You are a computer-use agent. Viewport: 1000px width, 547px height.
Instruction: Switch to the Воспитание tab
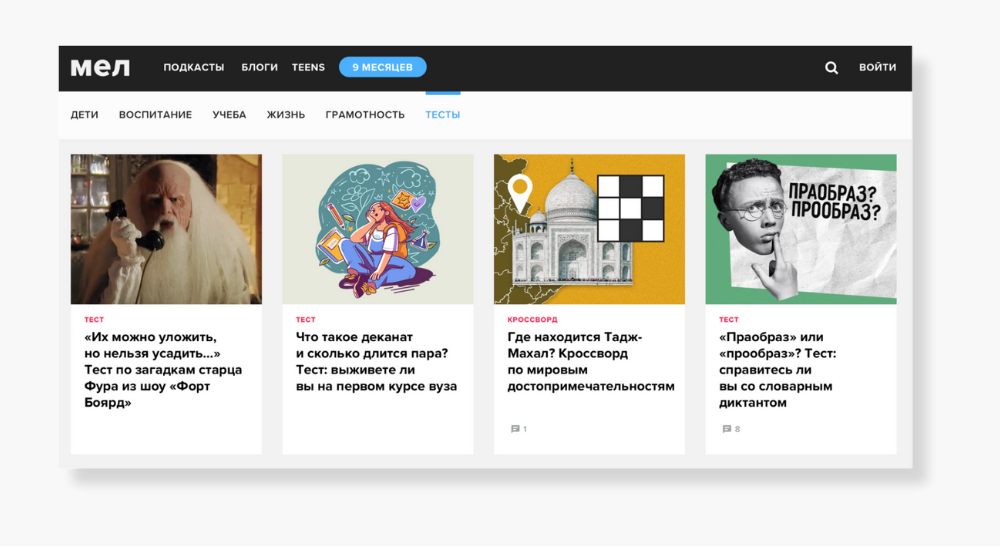pos(155,115)
